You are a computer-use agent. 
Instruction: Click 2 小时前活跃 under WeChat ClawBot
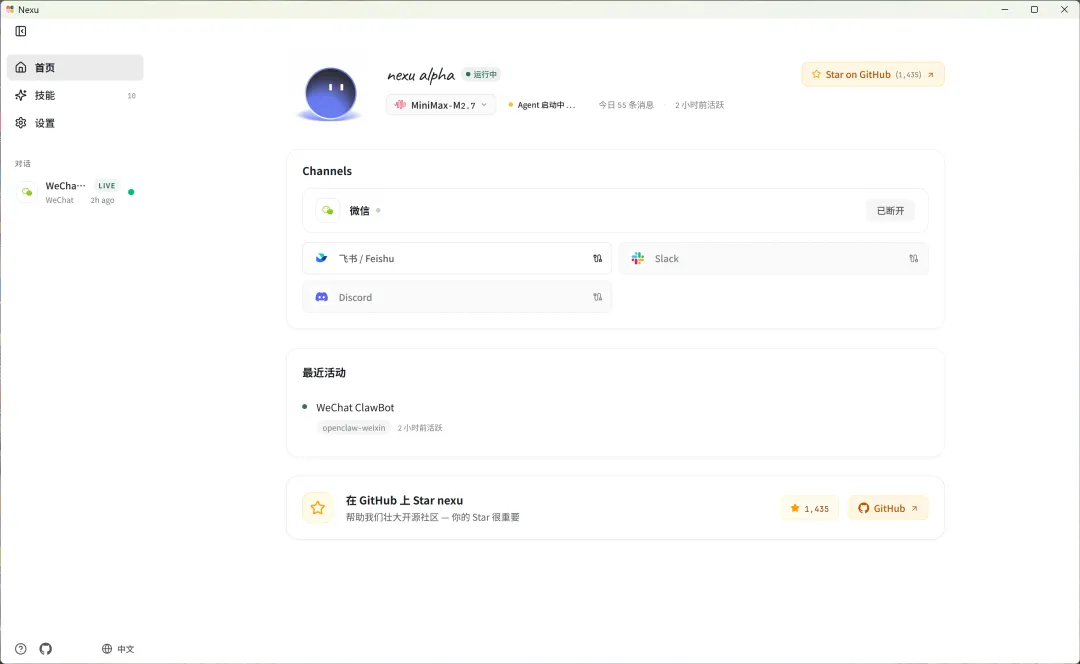coord(420,428)
